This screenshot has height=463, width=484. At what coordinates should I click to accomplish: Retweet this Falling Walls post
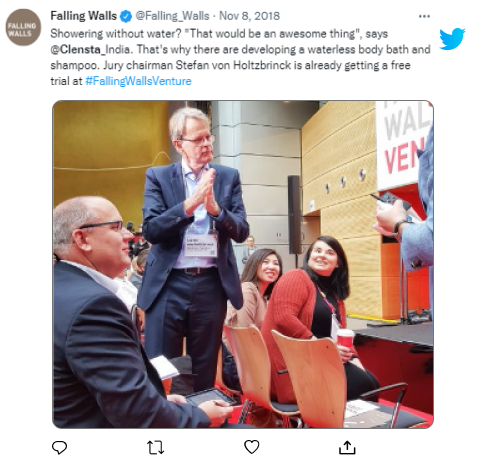(156, 447)
